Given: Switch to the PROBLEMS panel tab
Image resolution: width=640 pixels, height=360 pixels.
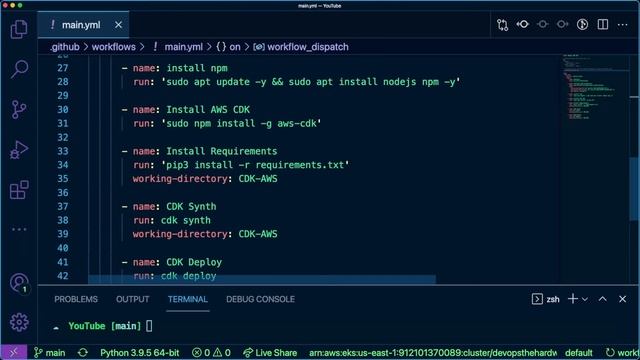Looking at the screenshot, I should coord(76,299).
